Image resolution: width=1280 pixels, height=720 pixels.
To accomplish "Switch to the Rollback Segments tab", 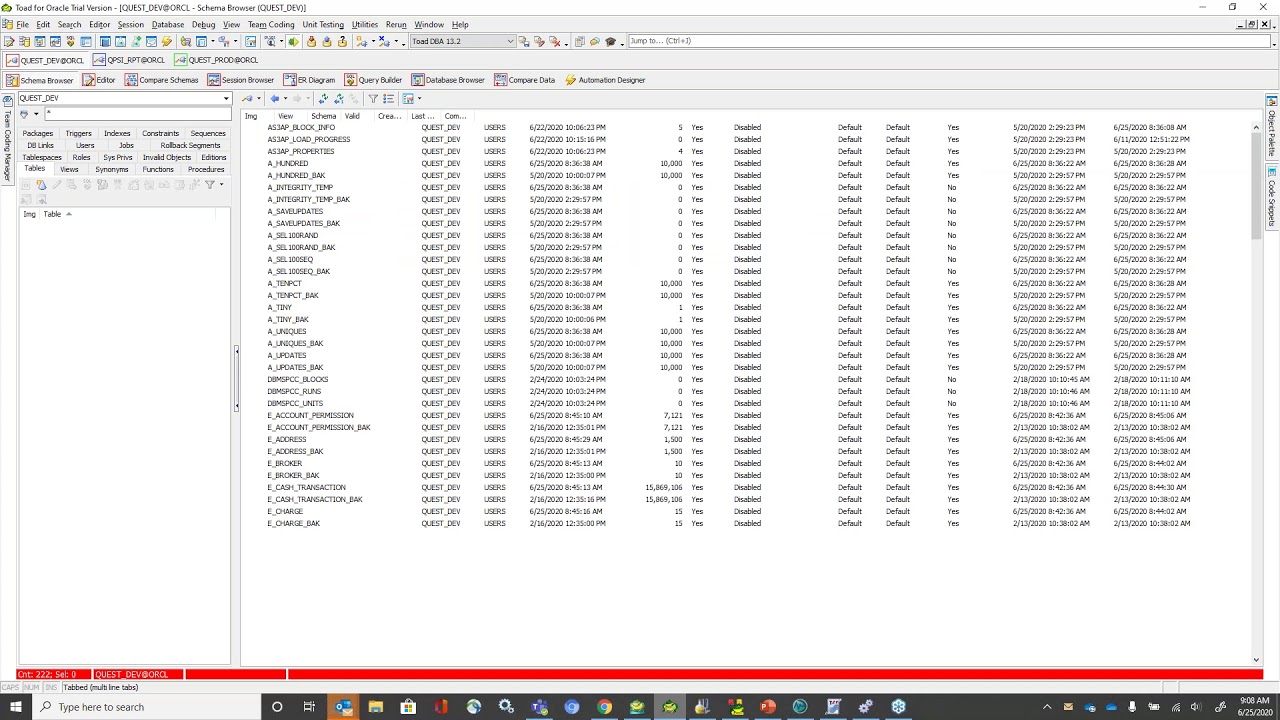I will pyautogui.click(x=190, y=145).
